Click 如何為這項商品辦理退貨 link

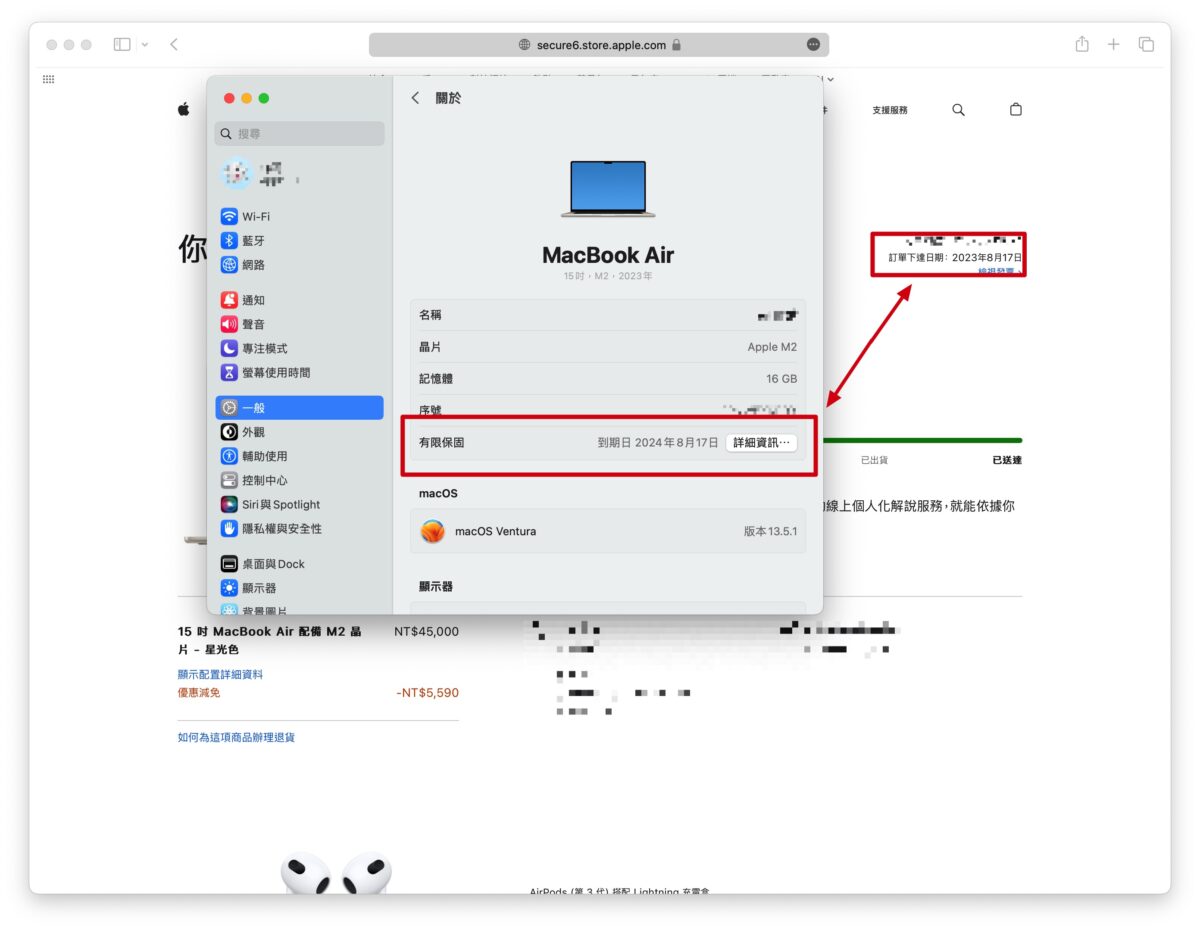[236, 737]
